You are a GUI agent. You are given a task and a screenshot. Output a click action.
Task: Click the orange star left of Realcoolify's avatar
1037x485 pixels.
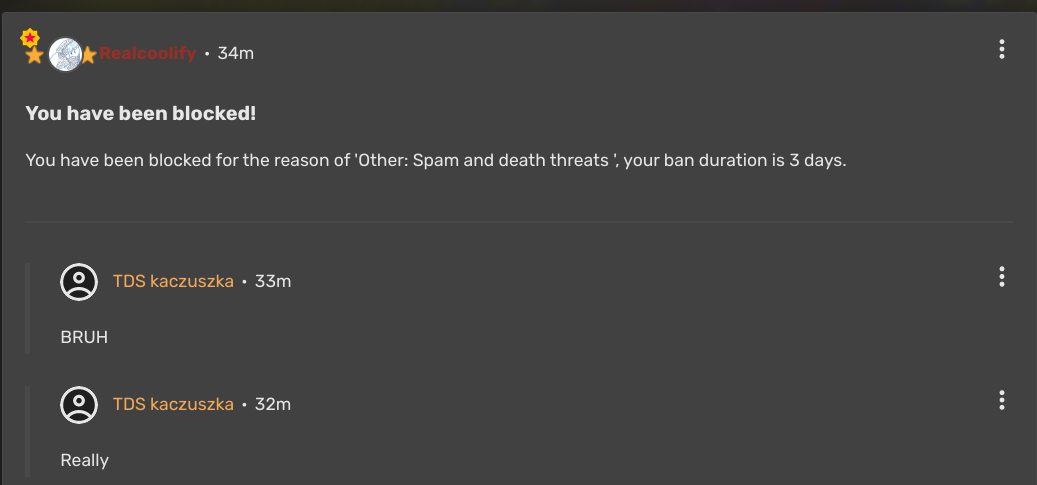pos(34,56)
